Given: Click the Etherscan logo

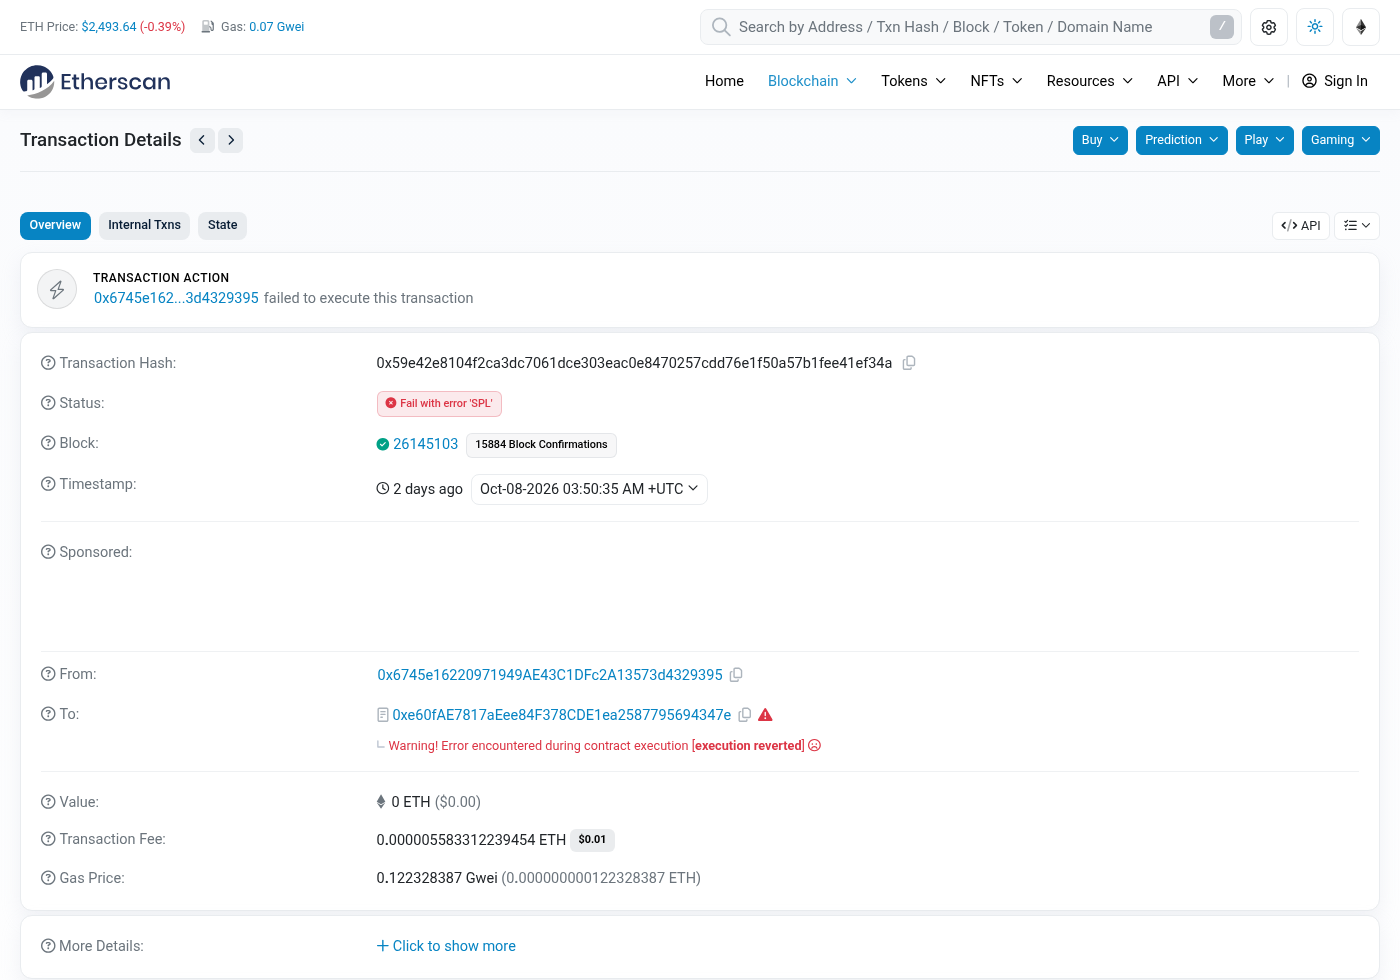Looking at the screenshot, I should tap(95, 81).
